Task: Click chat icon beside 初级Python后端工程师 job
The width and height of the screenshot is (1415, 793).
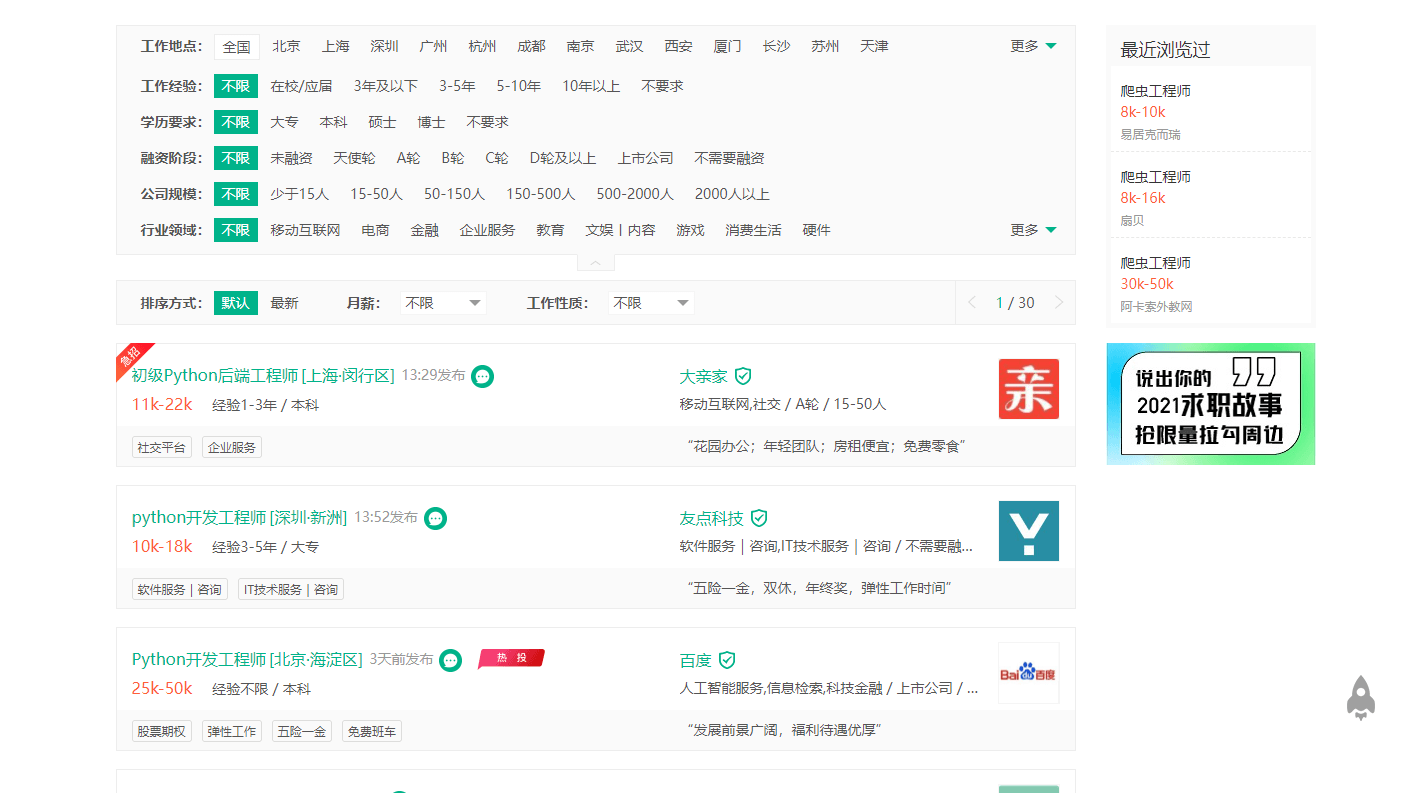Action: (x=482, y=376)
